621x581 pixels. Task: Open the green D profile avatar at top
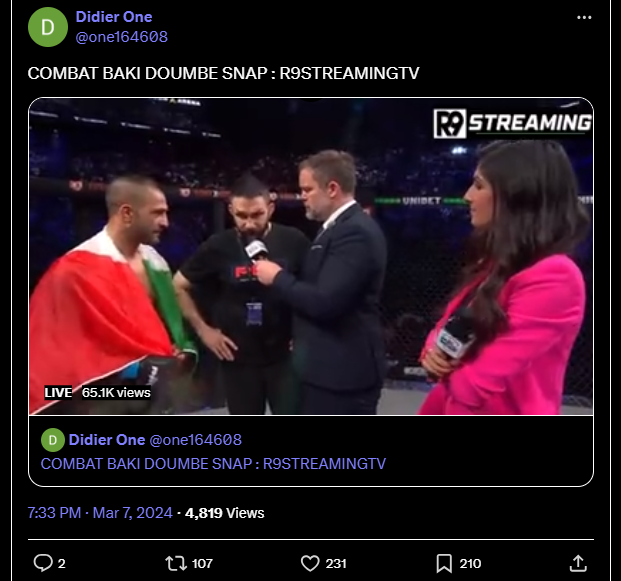coord(48,27)
